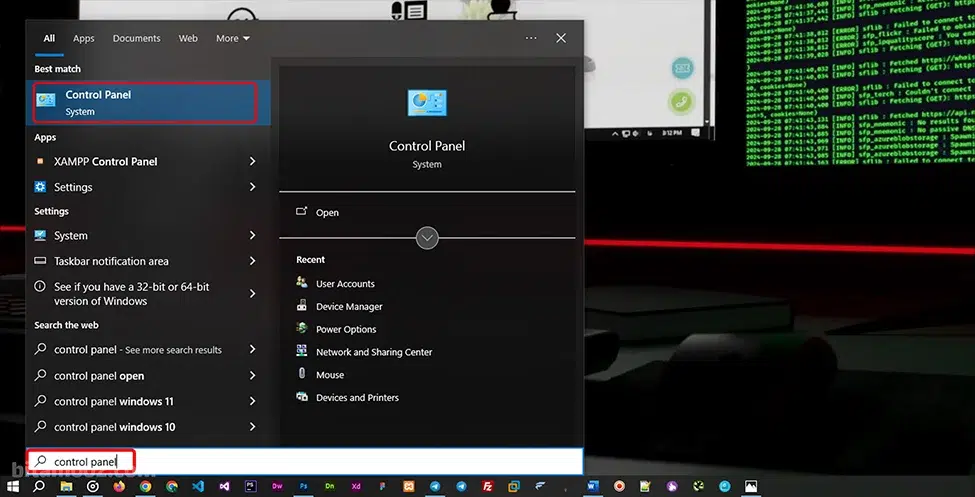Click the Open action for Control Panel
Image resolution: width=975 pixels, height=497 pixels.
click(x=327, y=212)
